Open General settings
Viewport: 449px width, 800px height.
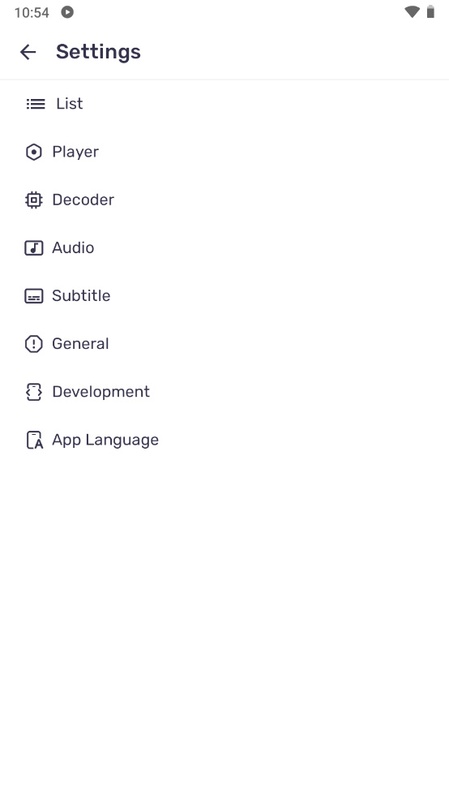coord(224,344)
